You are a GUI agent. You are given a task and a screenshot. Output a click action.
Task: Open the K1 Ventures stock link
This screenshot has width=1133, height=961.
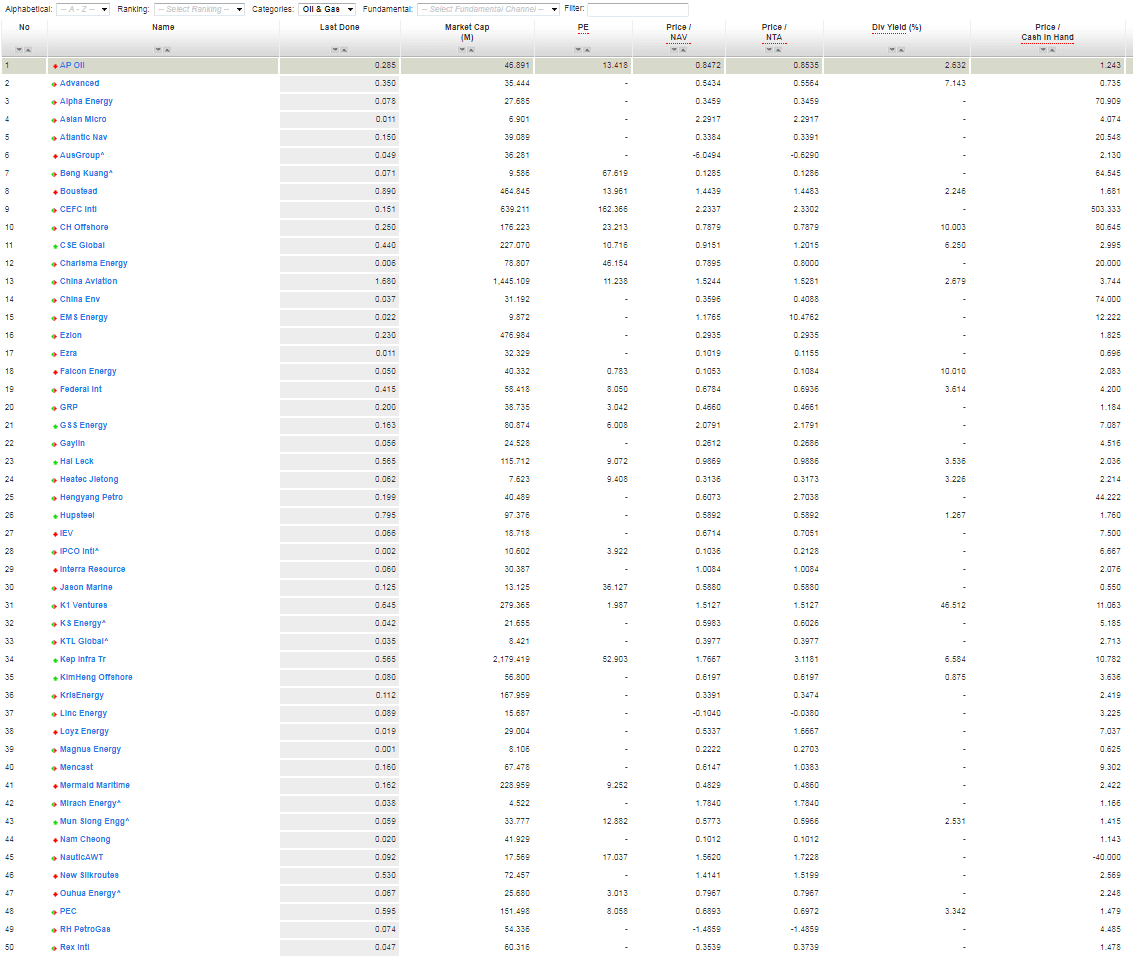pos(84,606)
